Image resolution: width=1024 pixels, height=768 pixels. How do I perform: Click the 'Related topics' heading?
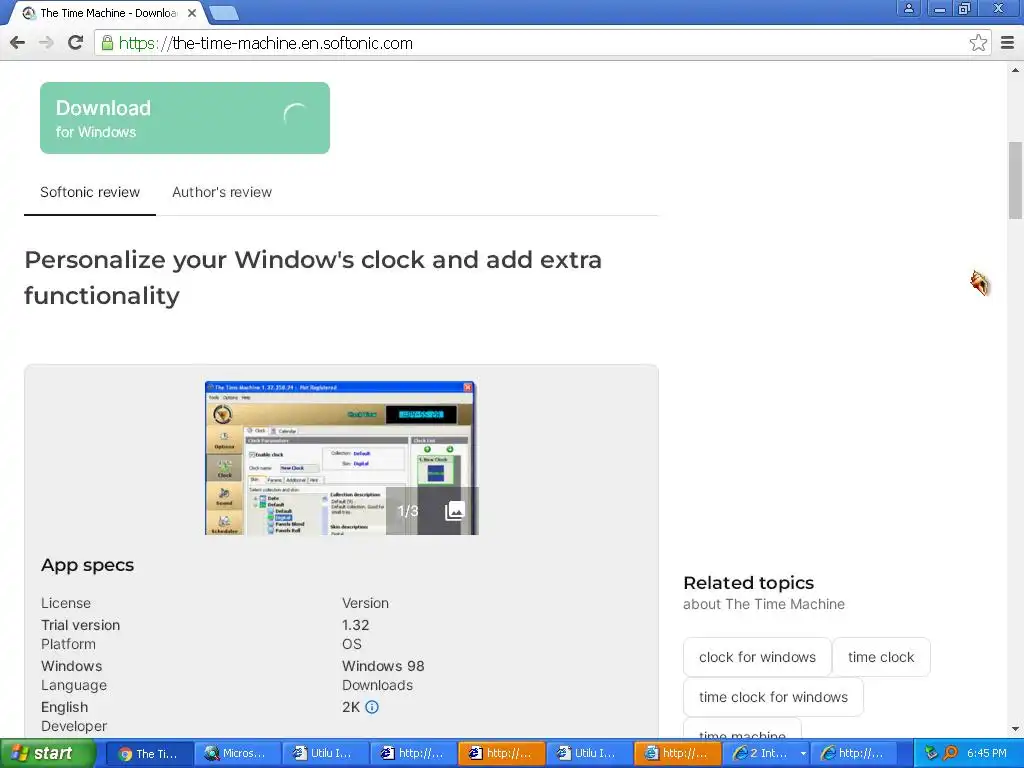click(748, 583)
